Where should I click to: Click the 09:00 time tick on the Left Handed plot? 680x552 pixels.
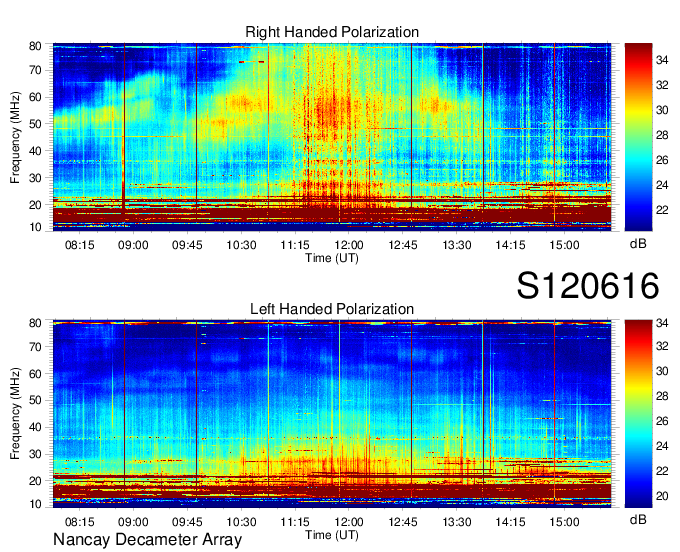(x=133, y=522)
